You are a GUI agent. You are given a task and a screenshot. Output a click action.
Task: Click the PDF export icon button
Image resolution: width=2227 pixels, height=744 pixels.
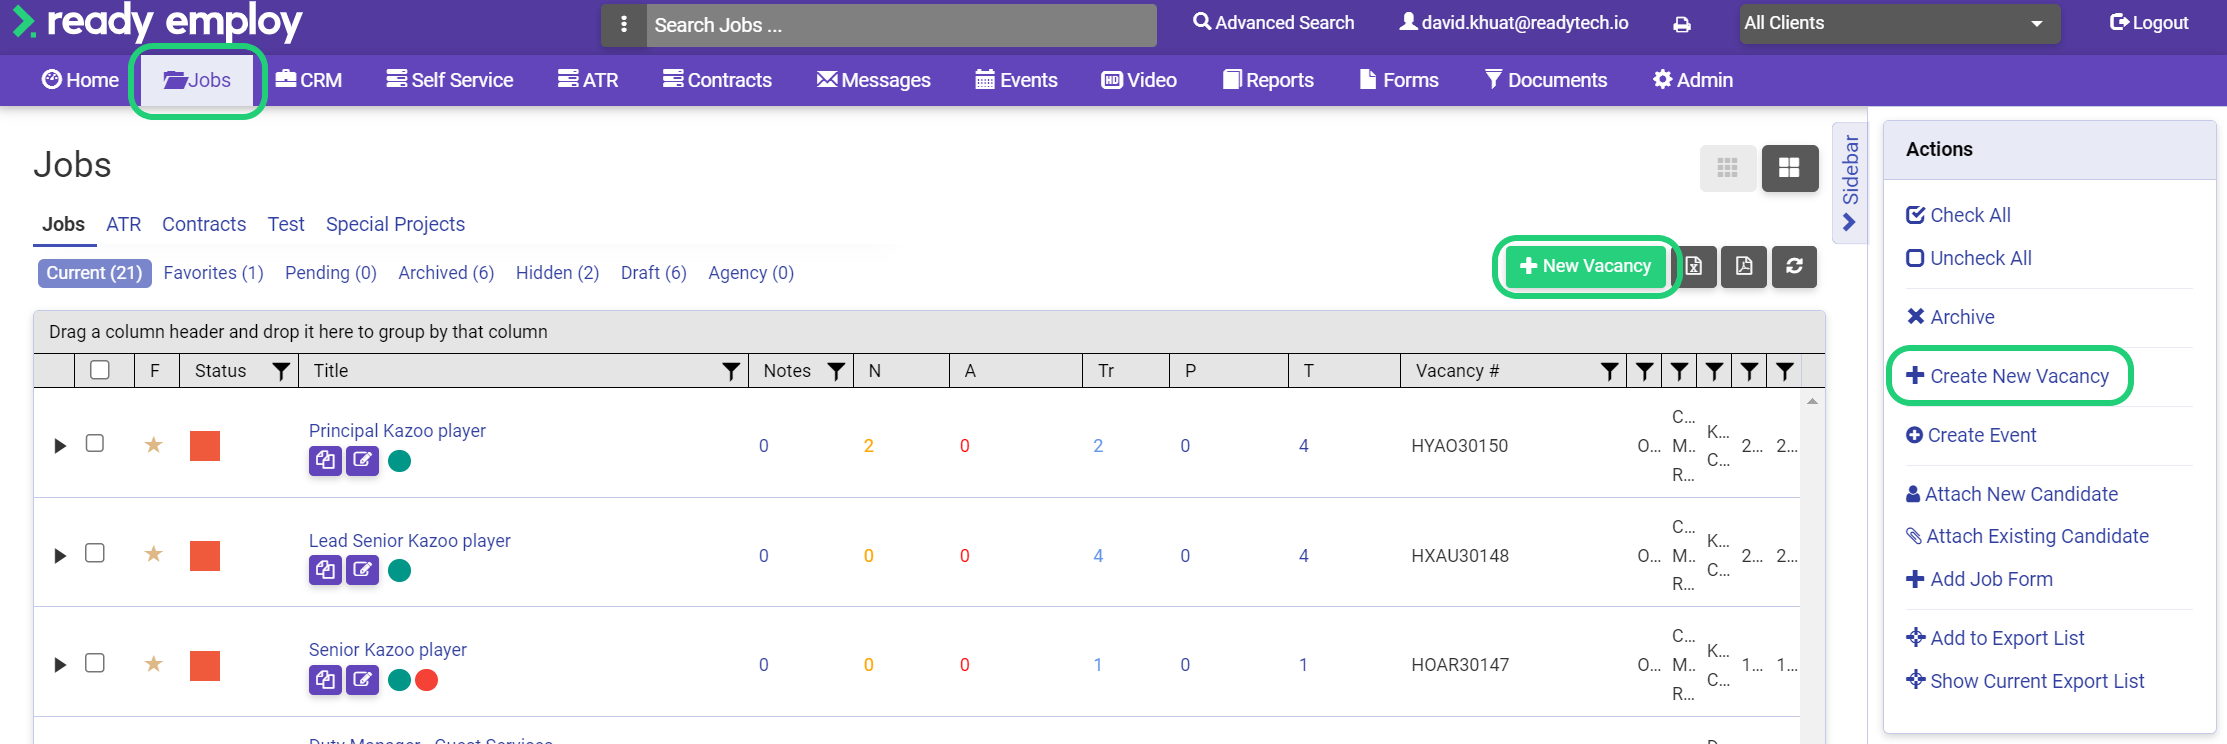tap(1744, 266)
